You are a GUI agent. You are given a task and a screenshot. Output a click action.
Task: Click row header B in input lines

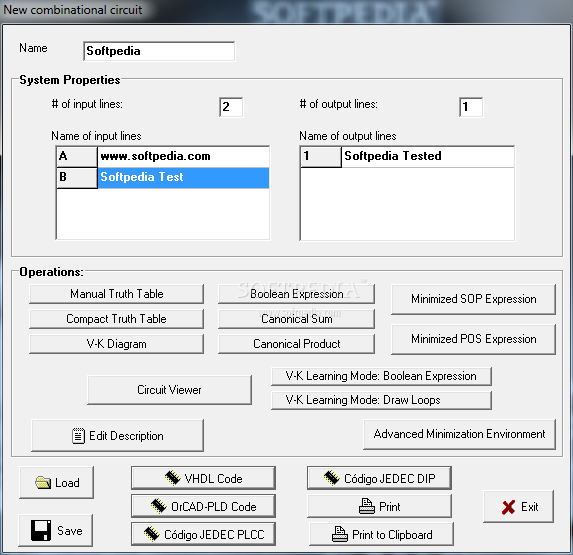point(77,178)
